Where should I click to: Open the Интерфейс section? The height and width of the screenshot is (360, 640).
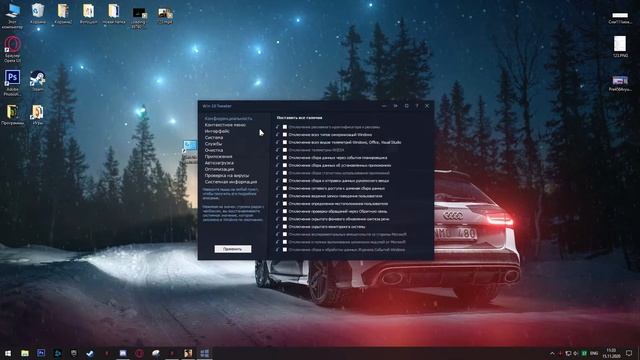217,131
